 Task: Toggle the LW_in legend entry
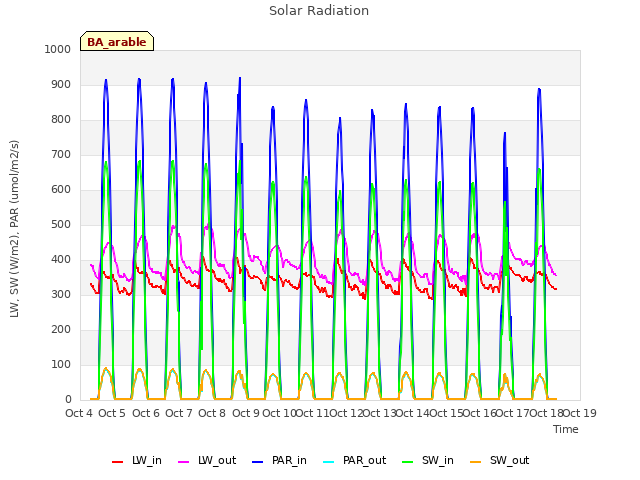[137, 460]
